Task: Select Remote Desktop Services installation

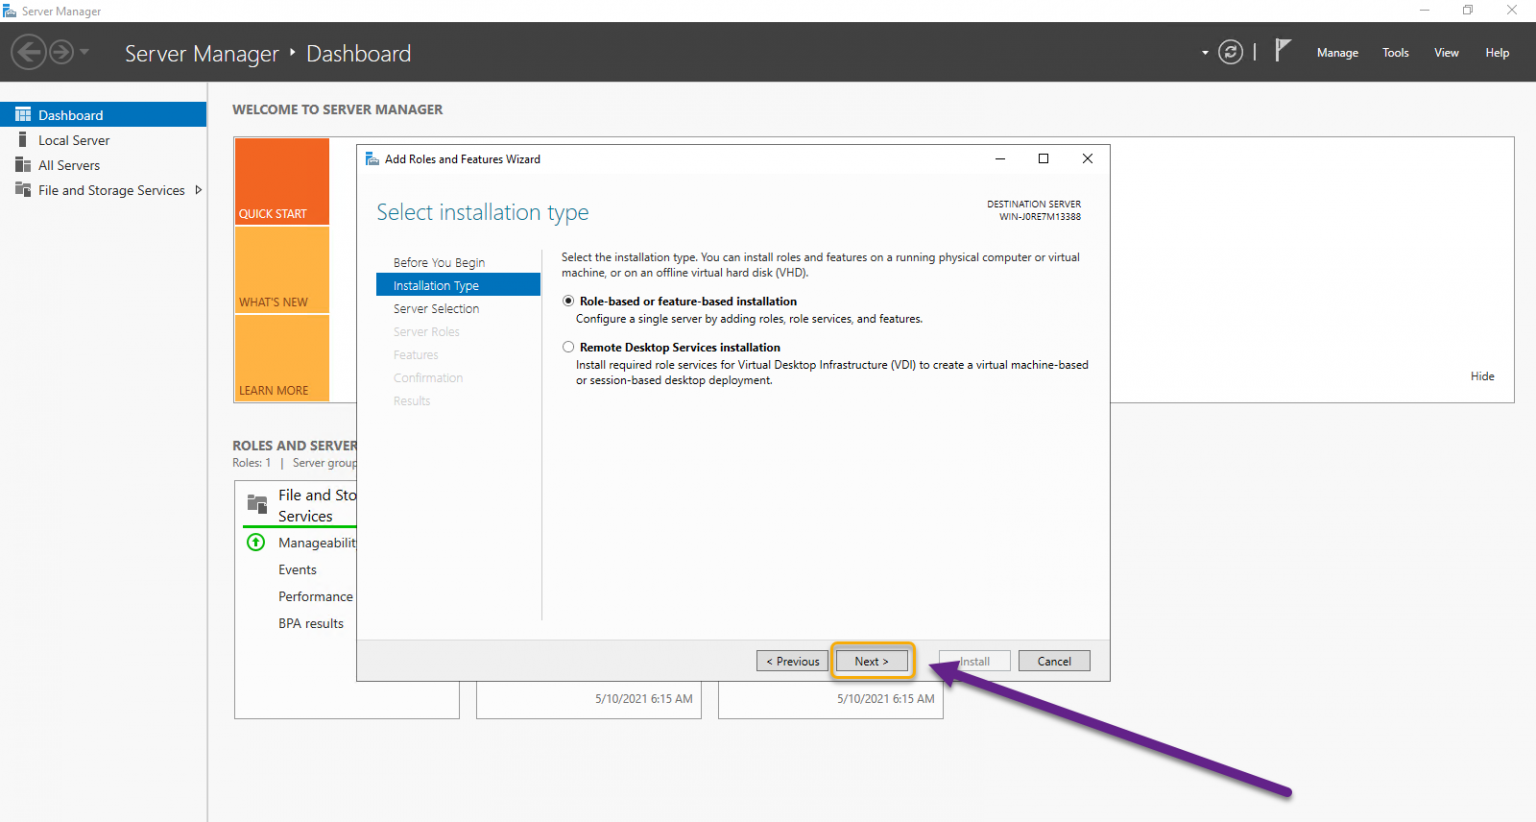Action: click(568, 347)
